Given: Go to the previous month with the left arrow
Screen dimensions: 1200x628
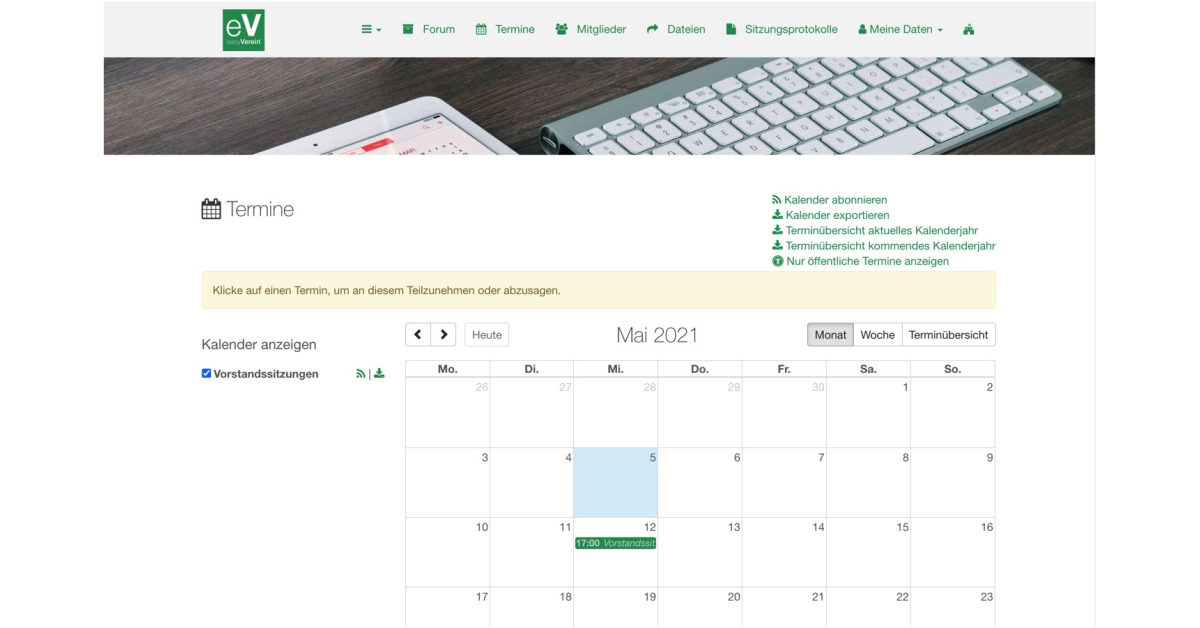Looking at the screenshot, I should 418,335.
